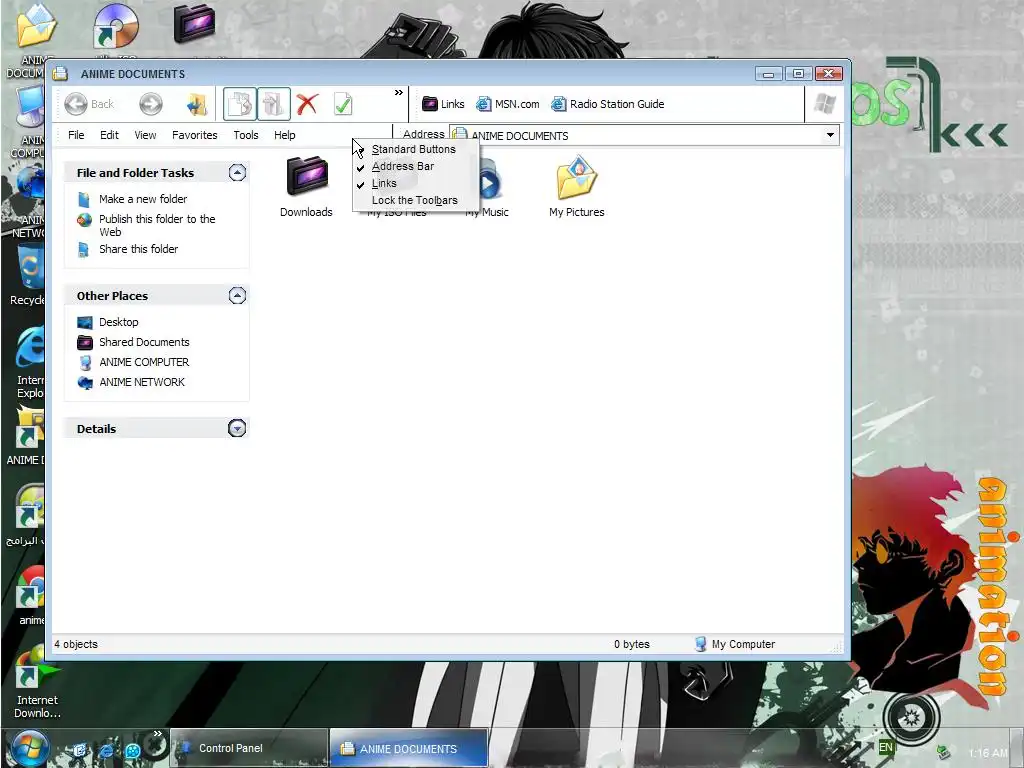Open Shared Documents in Other Places
The height and width of the screenshot is (768, 1024).
(144, 342)
